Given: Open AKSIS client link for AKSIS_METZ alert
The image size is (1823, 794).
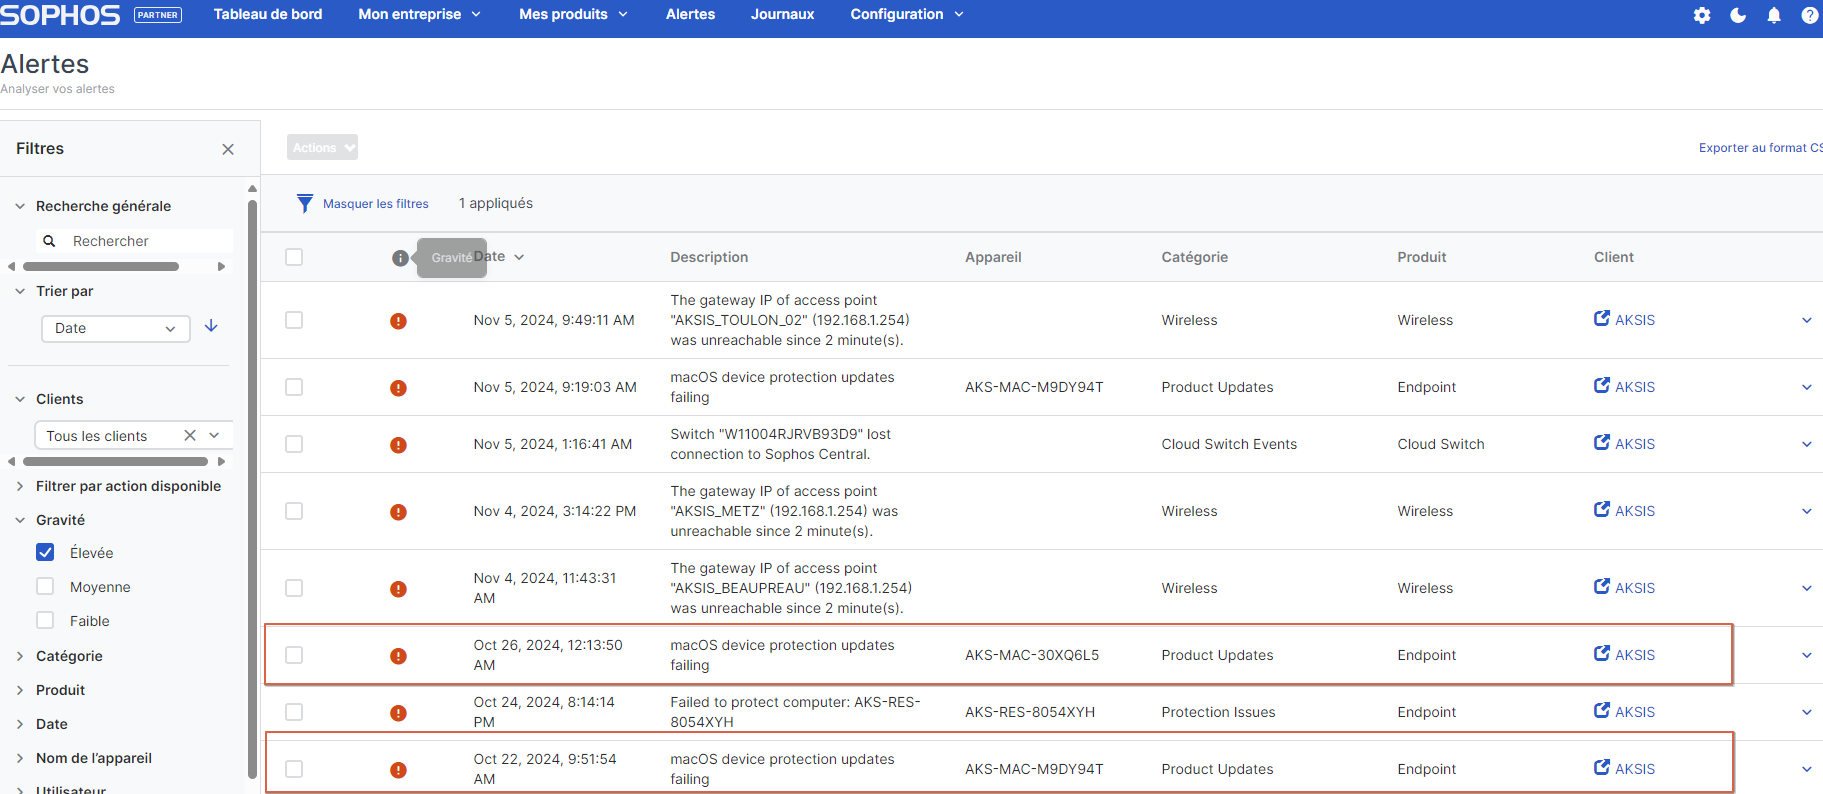Looking at the screenshot, I should [1624, 511].
